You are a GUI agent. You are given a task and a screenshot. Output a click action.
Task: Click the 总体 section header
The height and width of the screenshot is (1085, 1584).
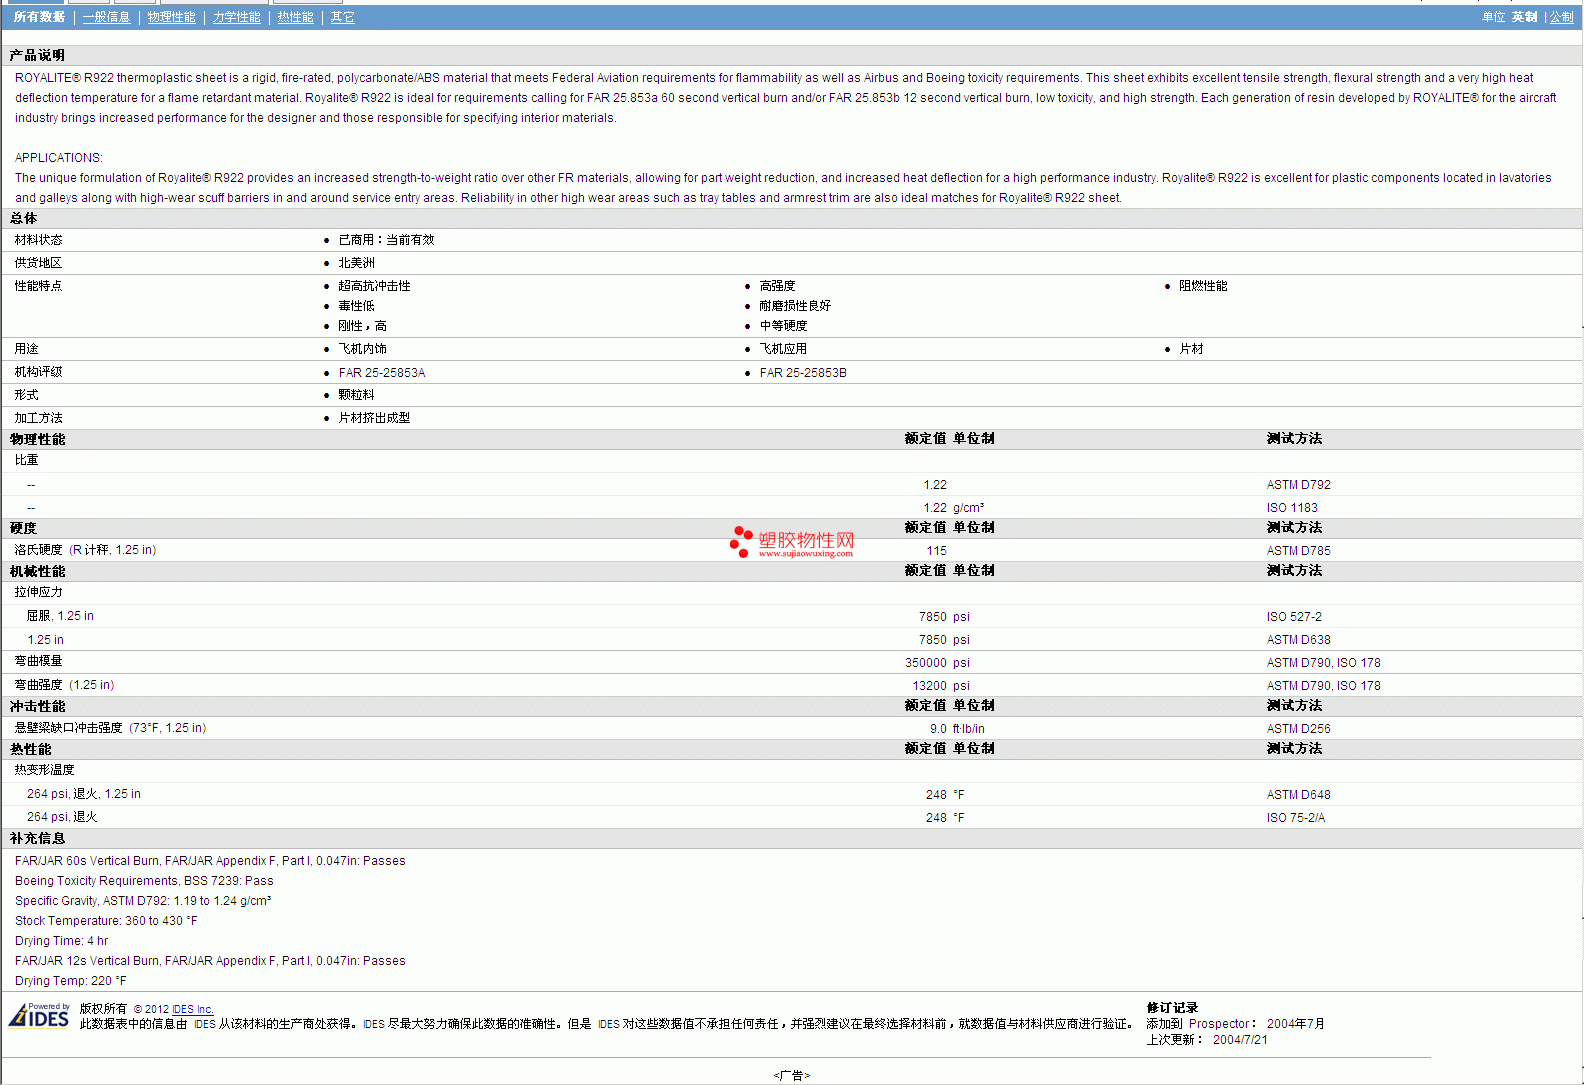23,218
